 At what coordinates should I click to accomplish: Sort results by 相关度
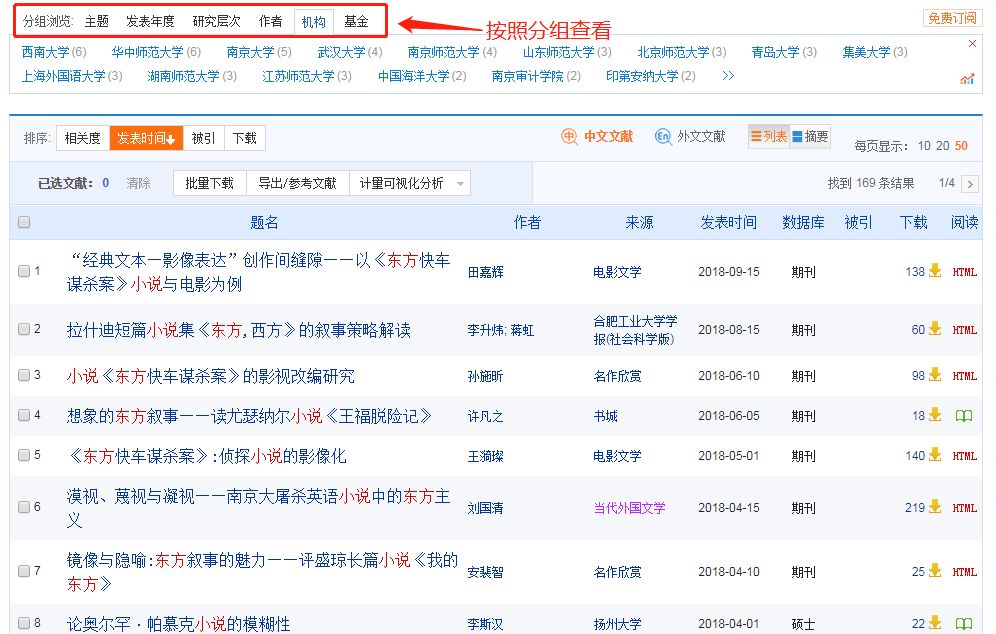pos(83,138)
